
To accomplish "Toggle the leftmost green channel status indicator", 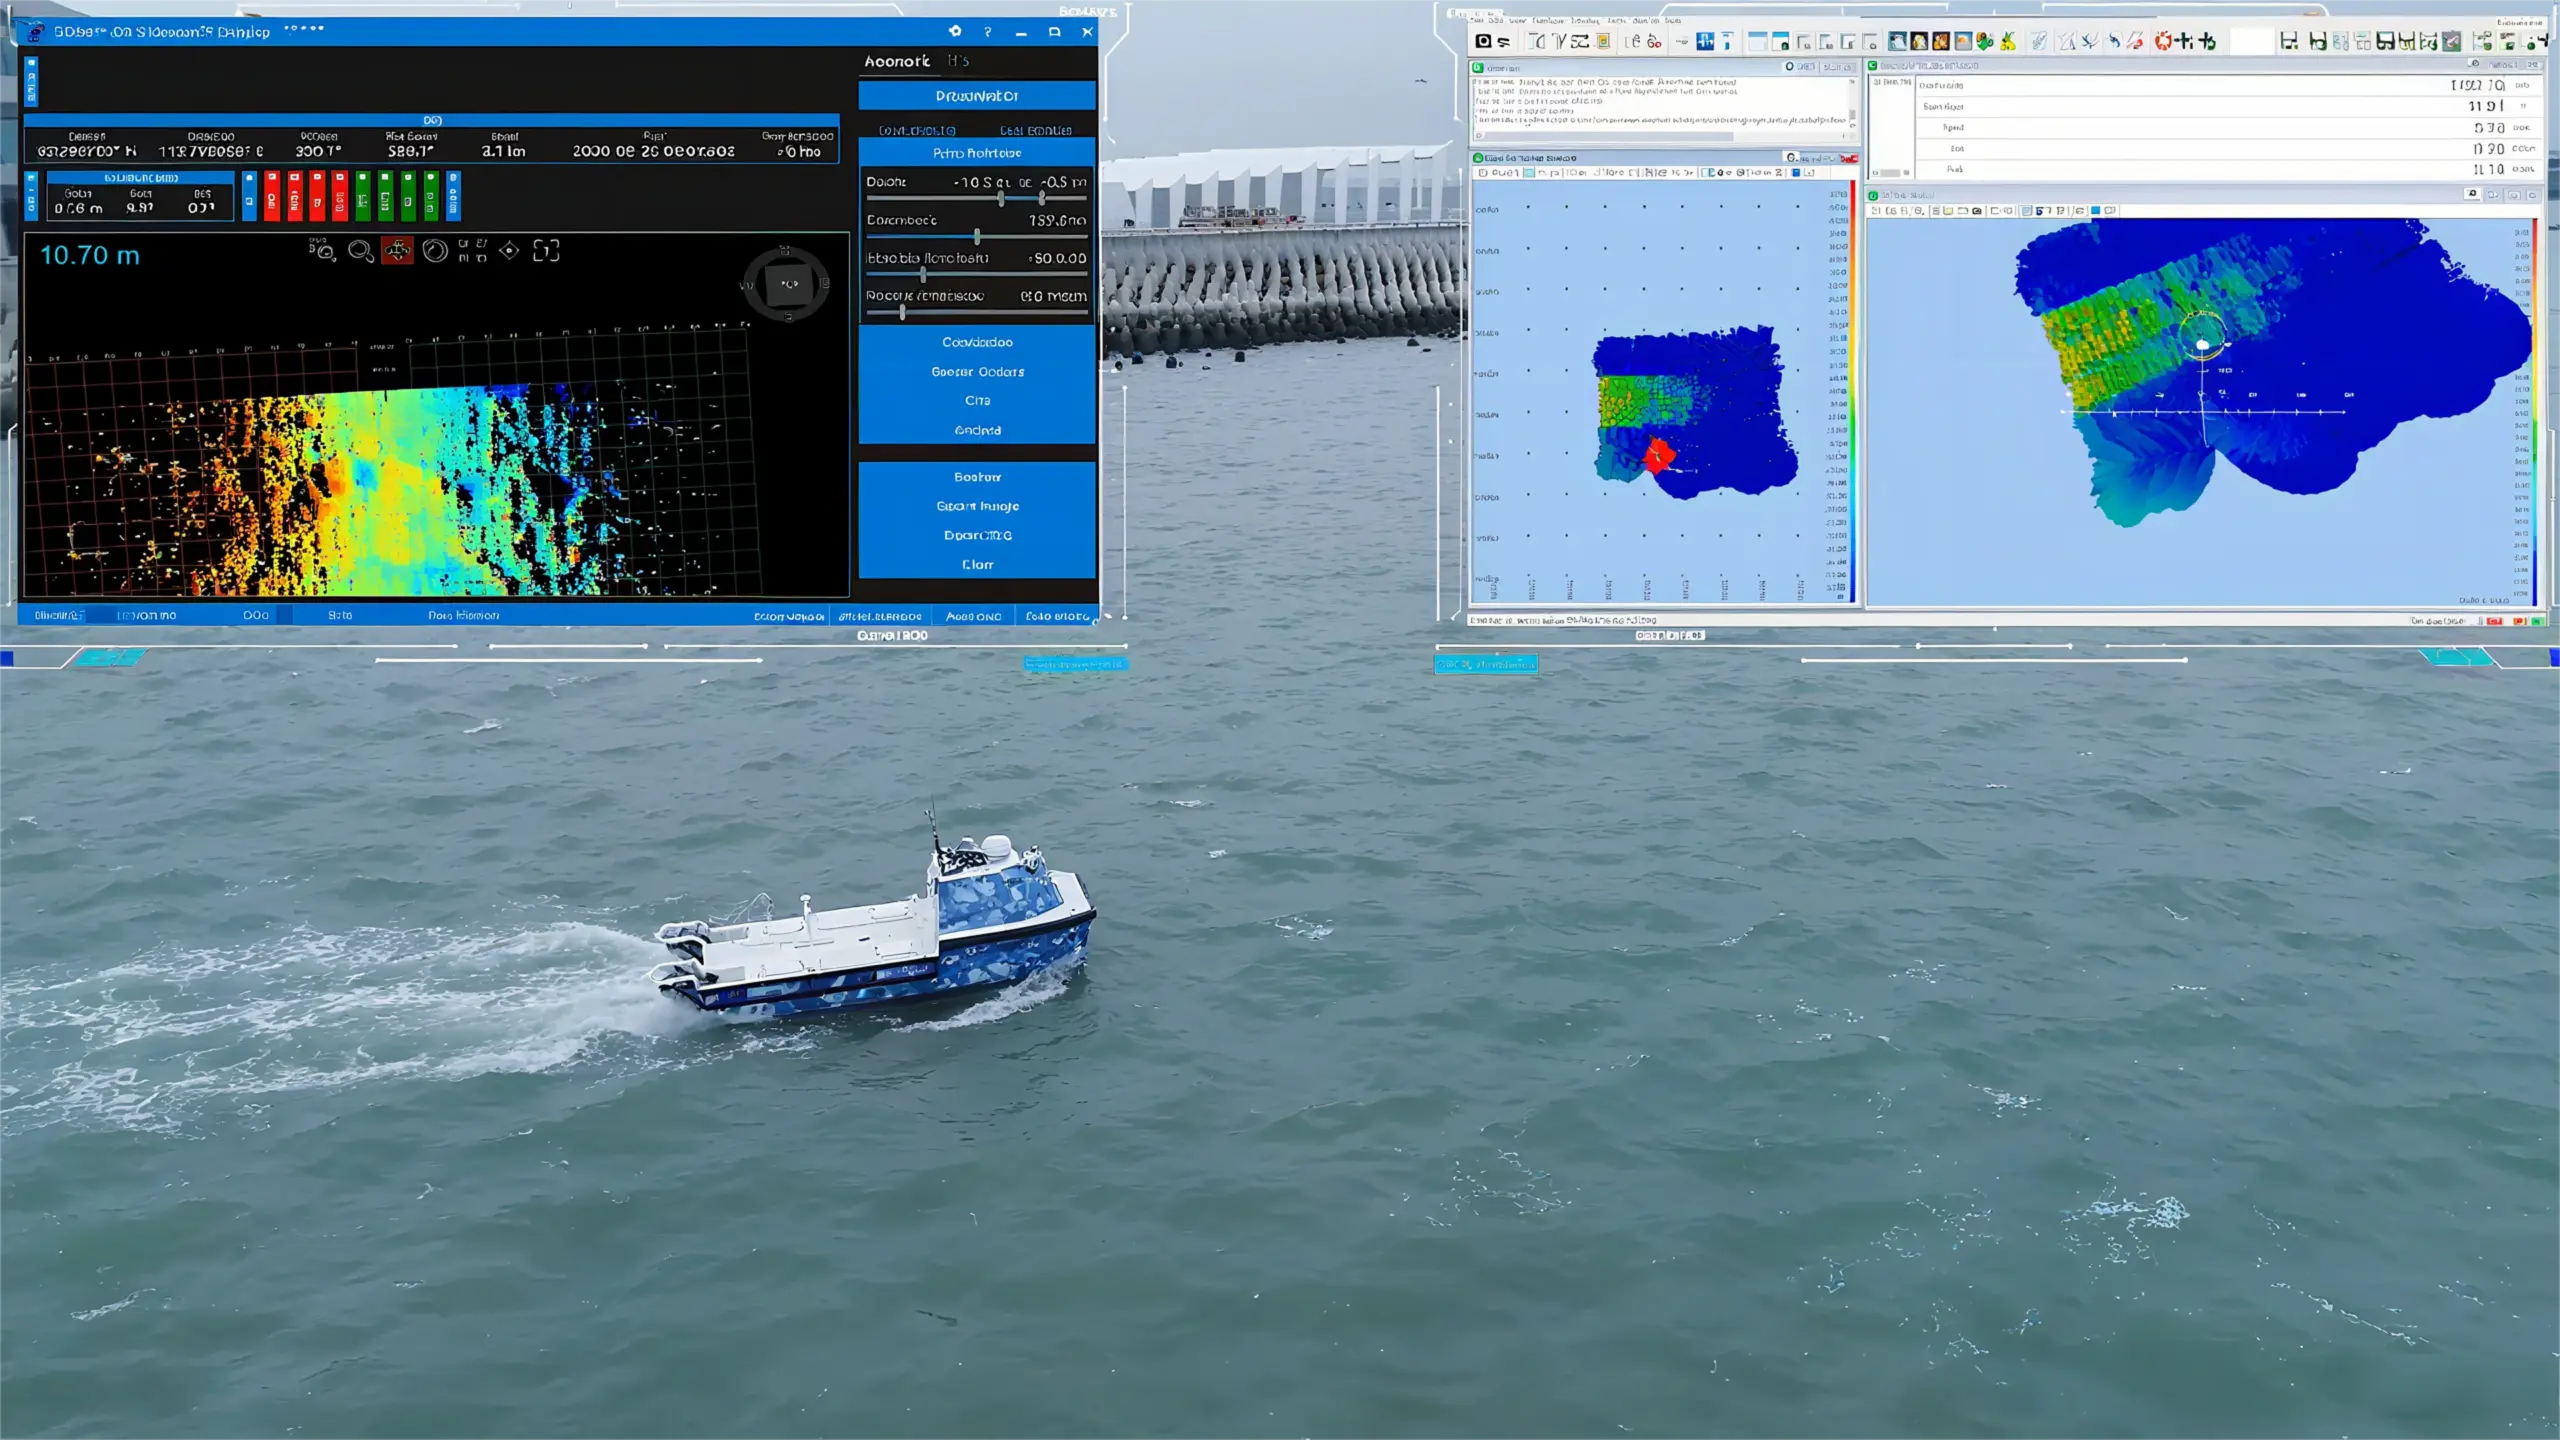I will [x=364, y=196].
